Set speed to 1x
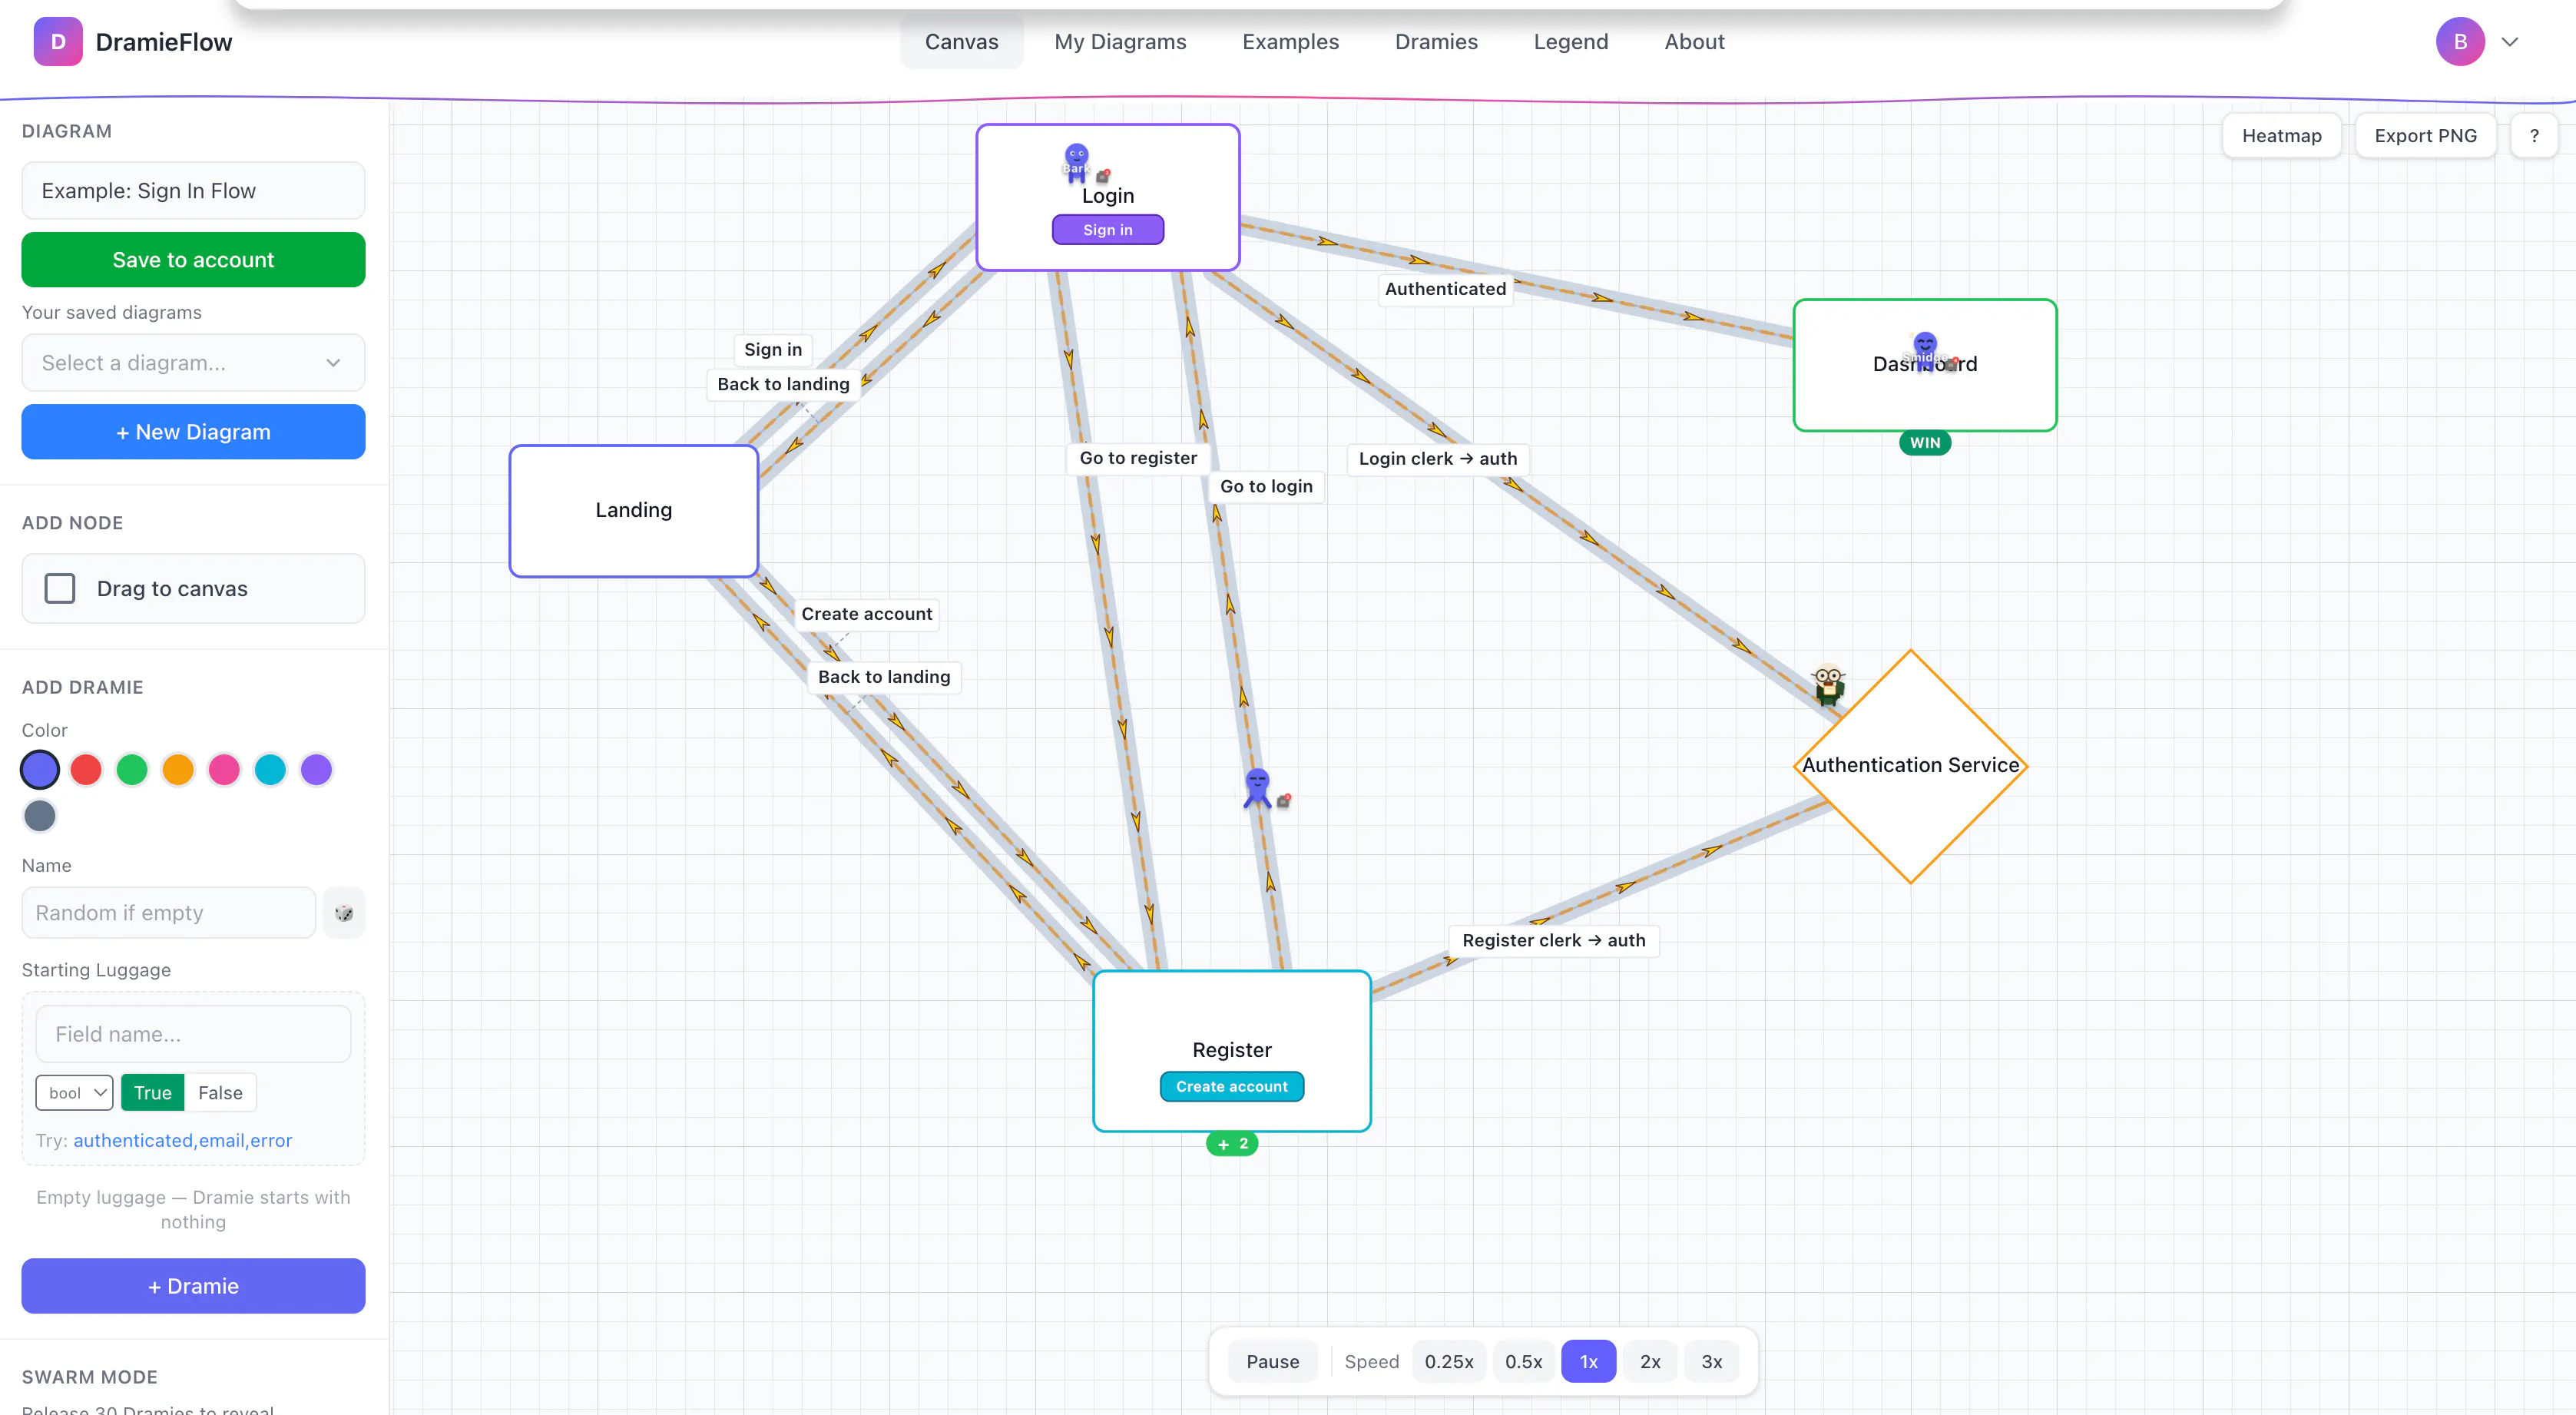2576x1415 pixels. coord(1588,1361)
